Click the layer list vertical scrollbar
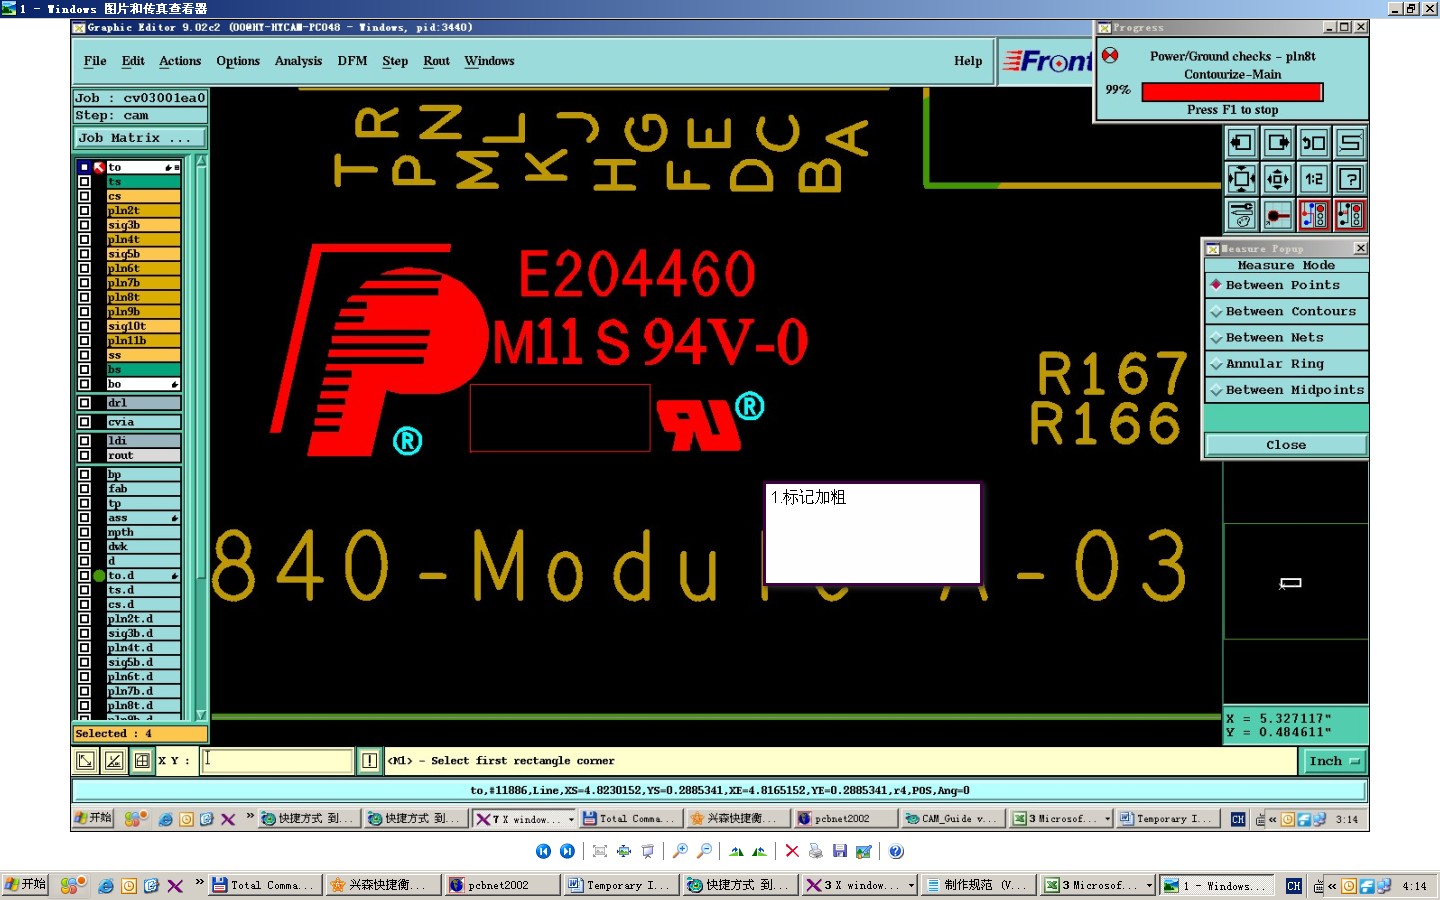 pos(201,438)
